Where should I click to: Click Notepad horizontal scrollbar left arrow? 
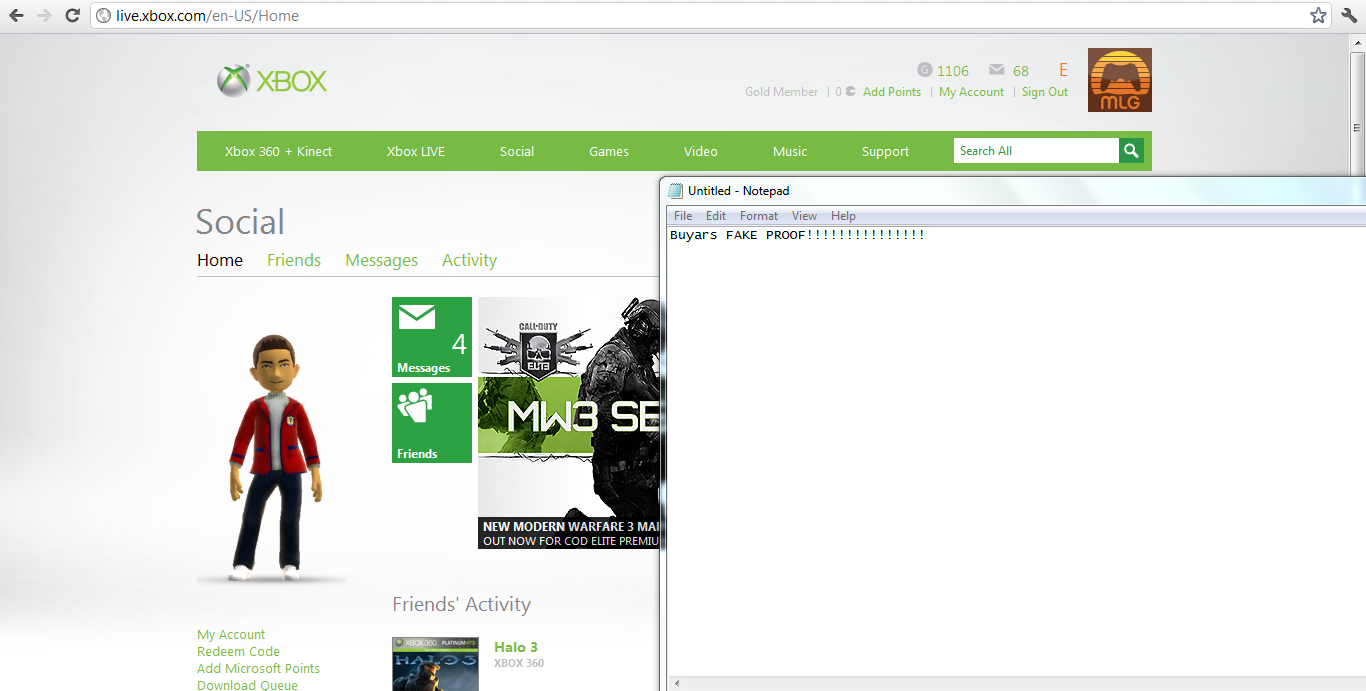676,684
